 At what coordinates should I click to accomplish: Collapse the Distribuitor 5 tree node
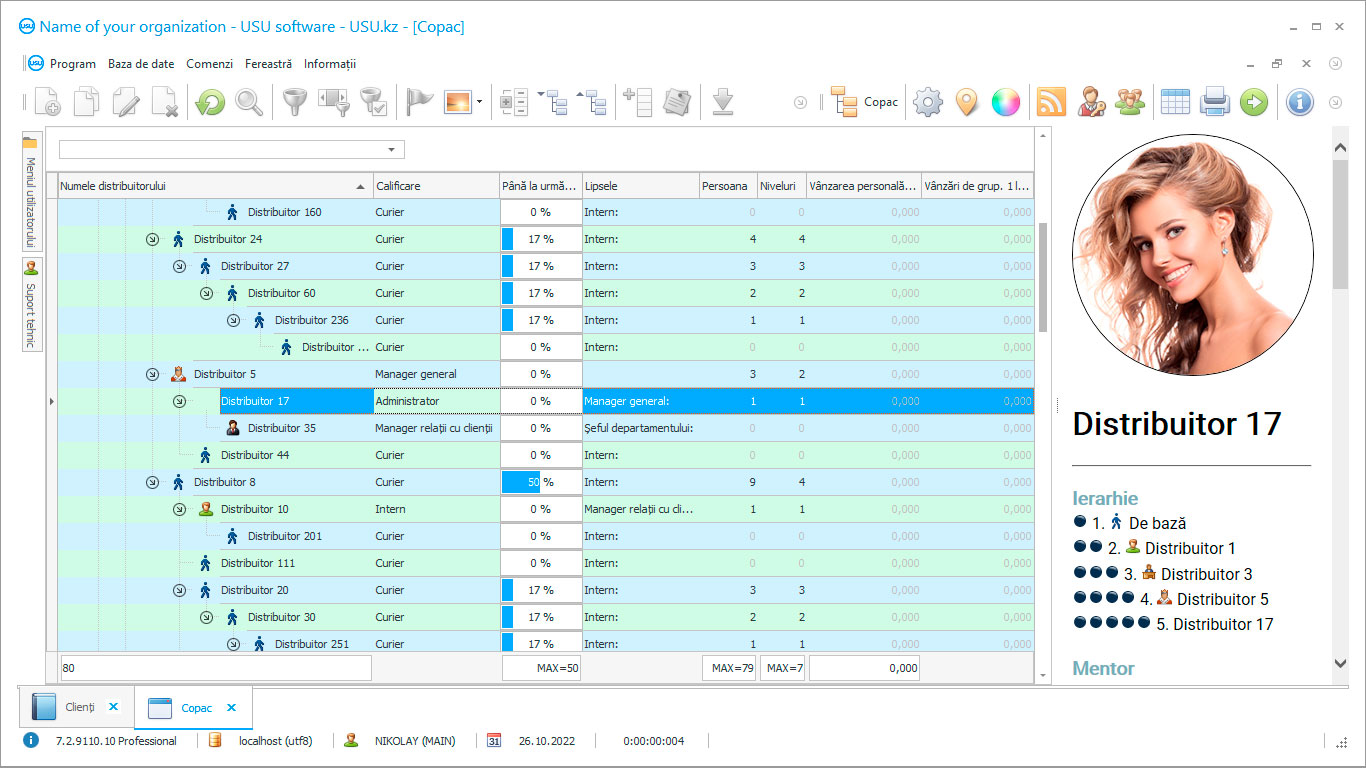[152, 374]
